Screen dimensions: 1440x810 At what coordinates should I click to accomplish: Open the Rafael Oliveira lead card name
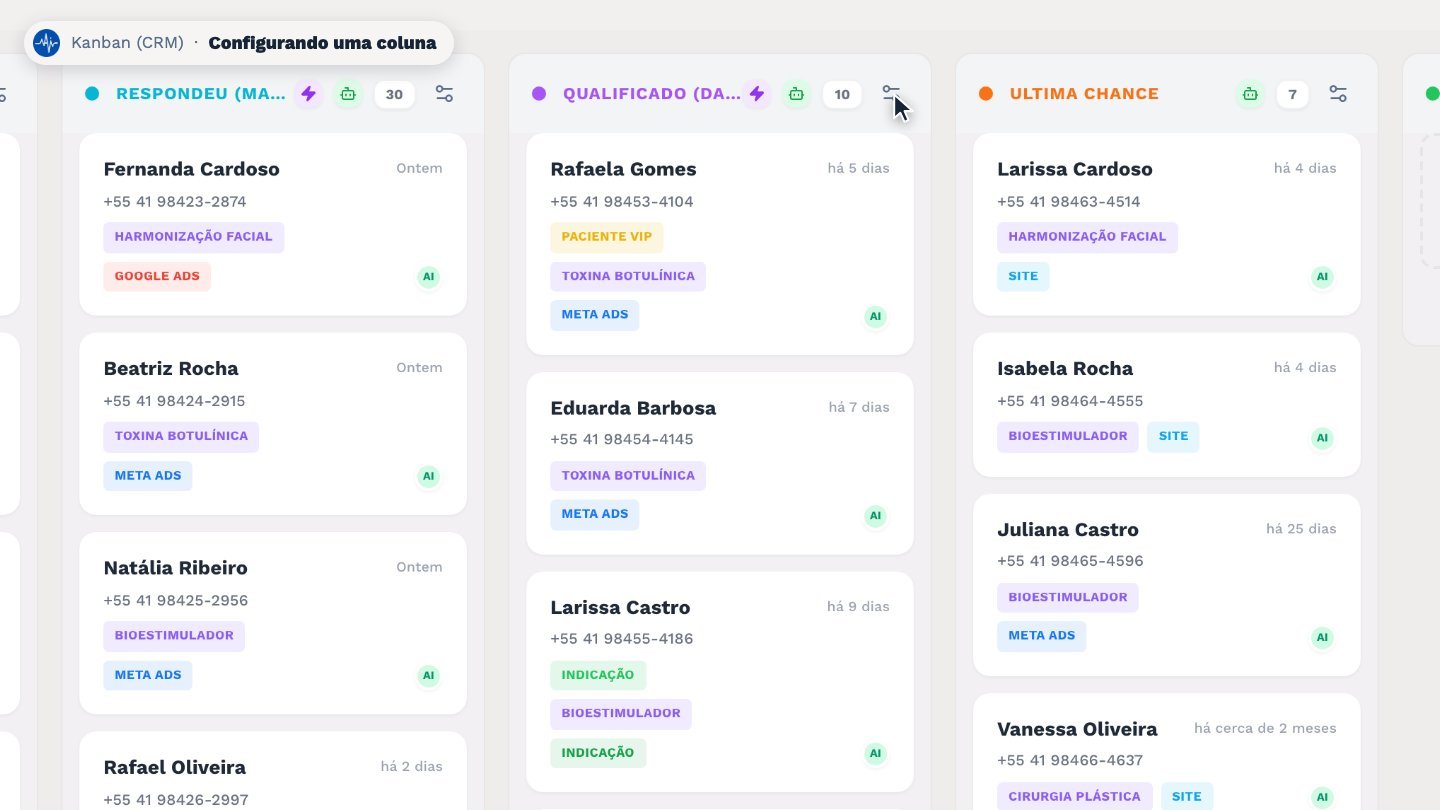175,768
